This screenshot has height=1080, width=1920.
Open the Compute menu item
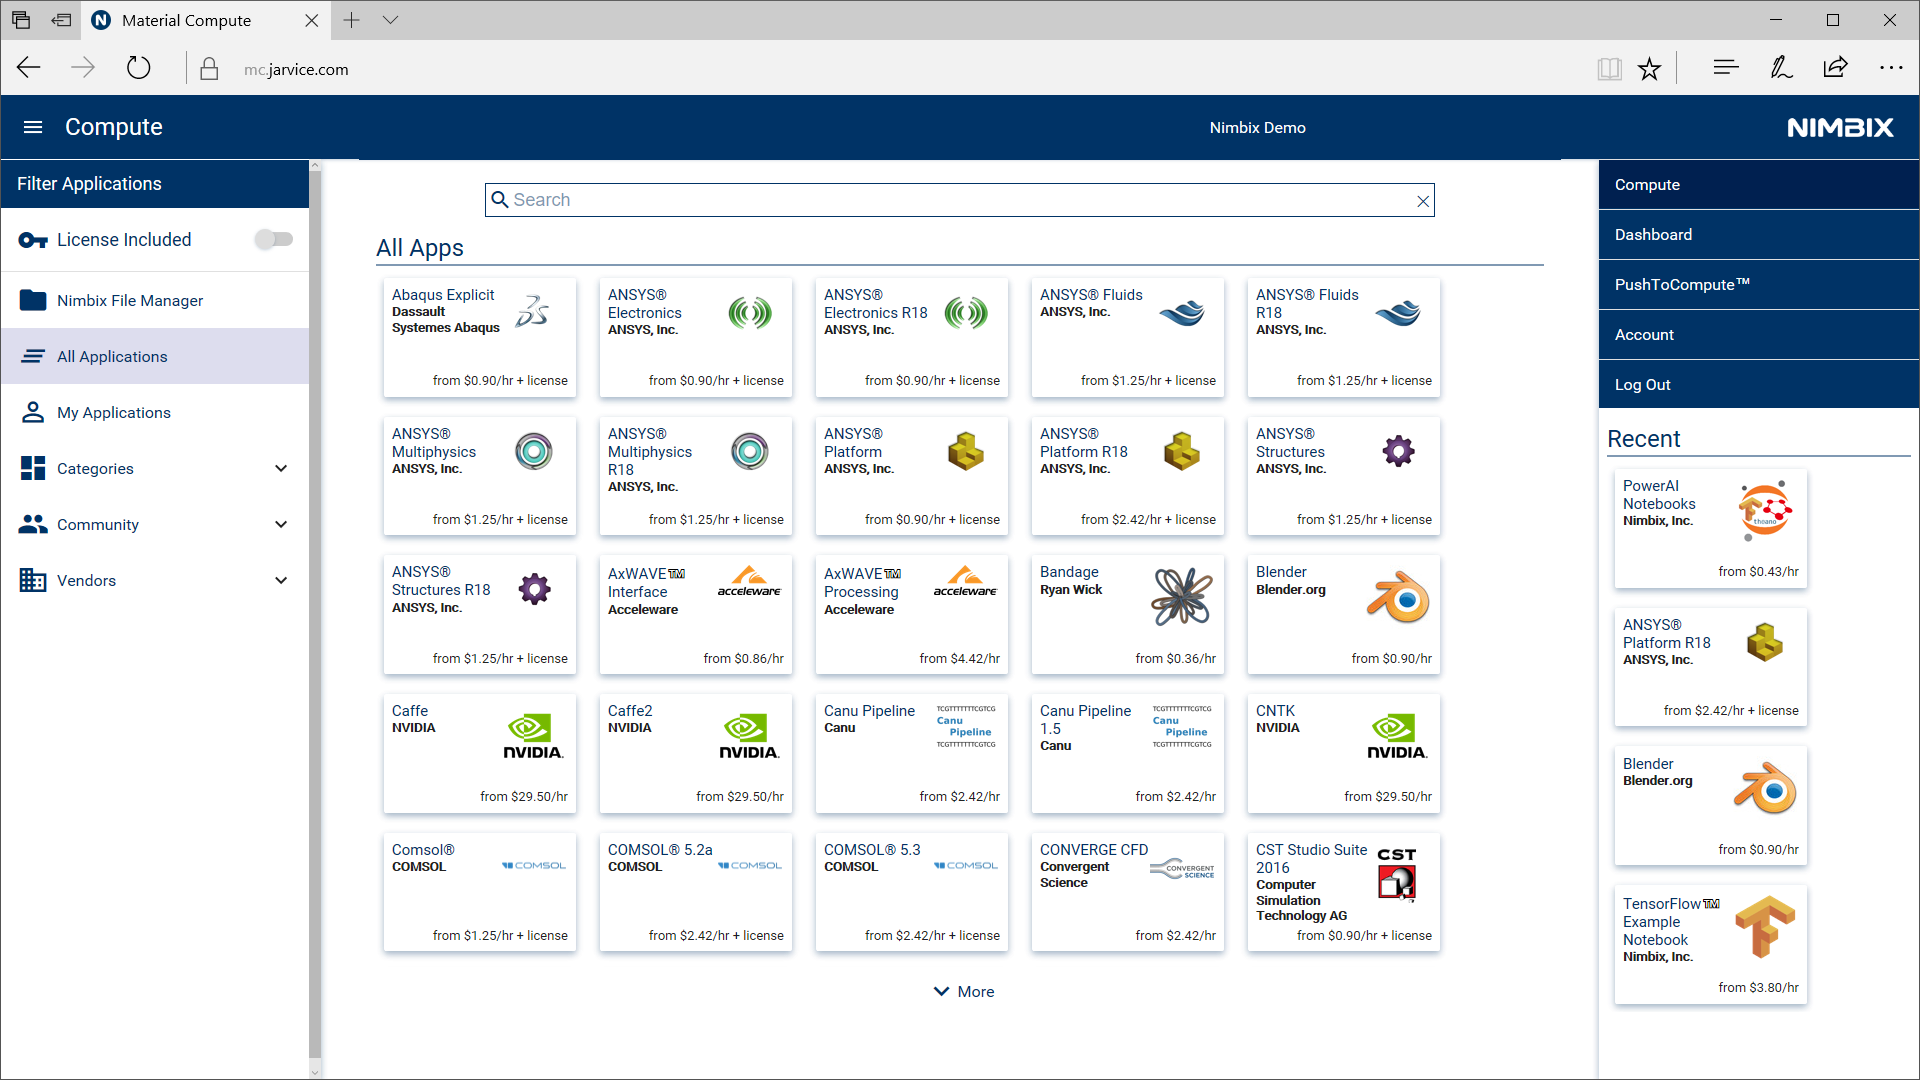1758,185
